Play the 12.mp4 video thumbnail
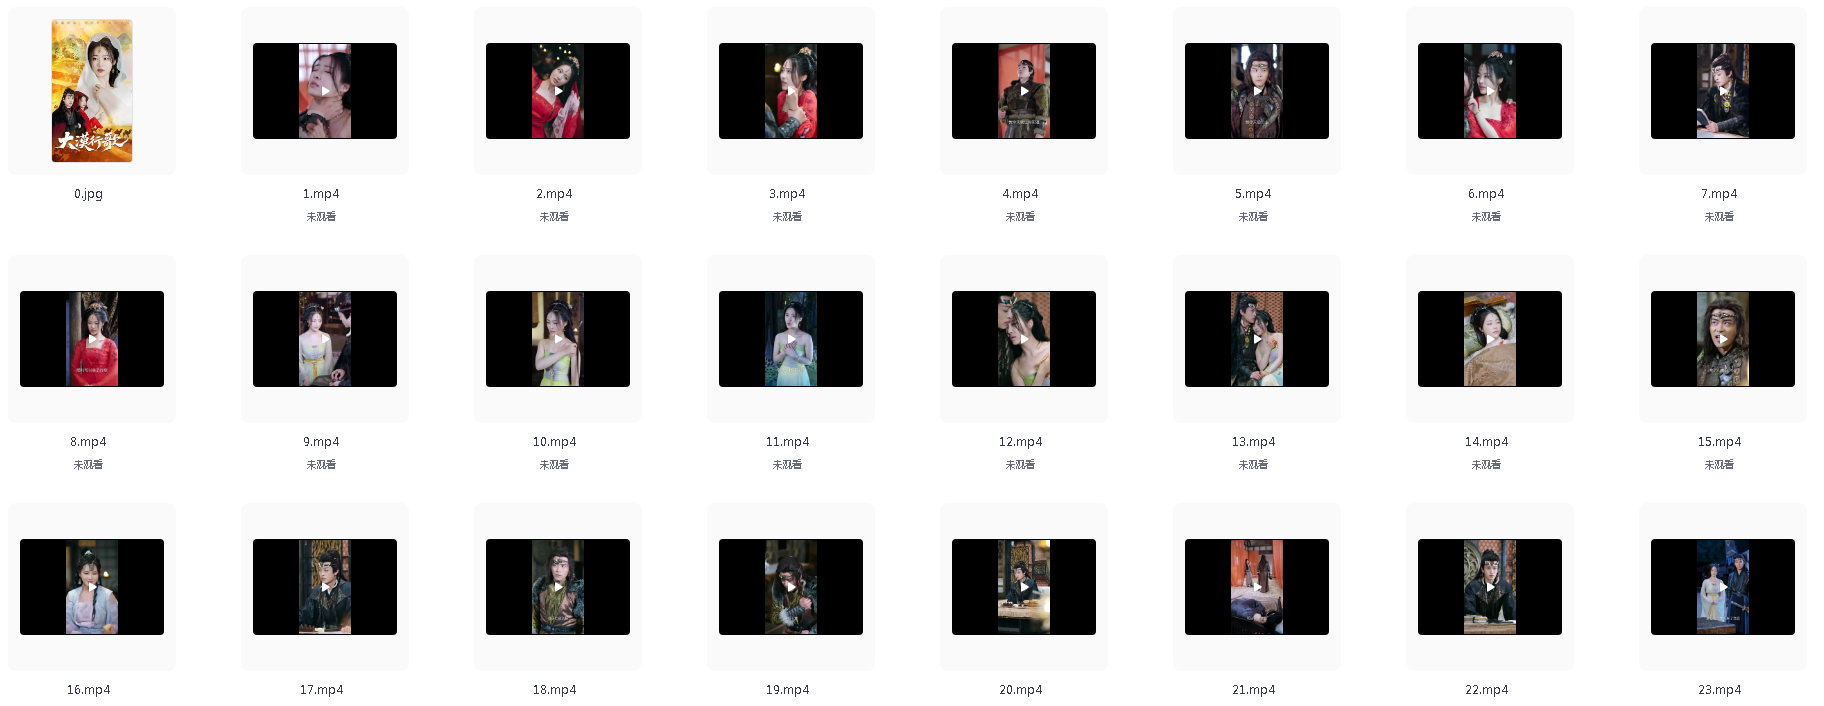Screen dimensions: 1824x706 click(x=1024, y=339)
